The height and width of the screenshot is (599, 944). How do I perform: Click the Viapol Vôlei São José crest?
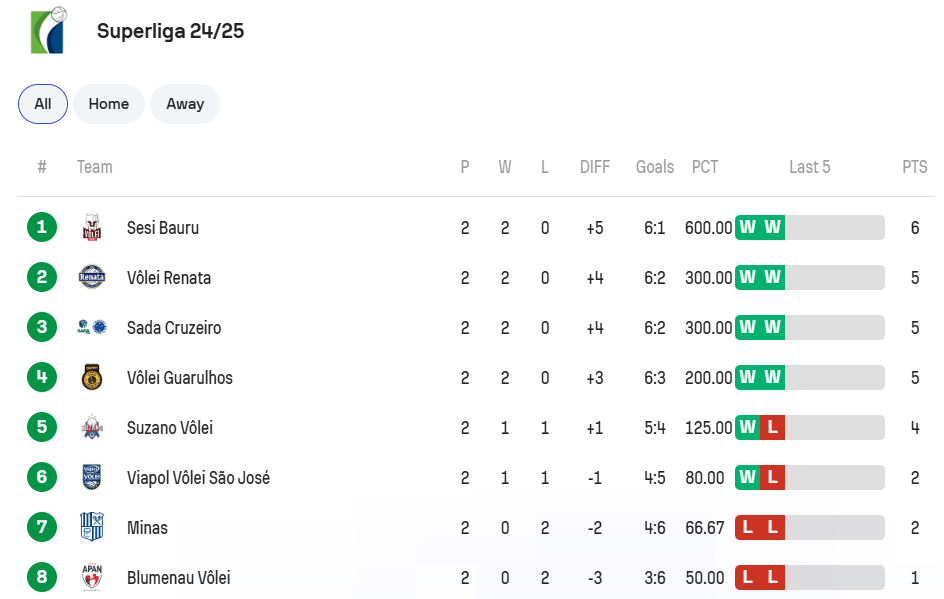pyautogui.click(x=92, y=478)
